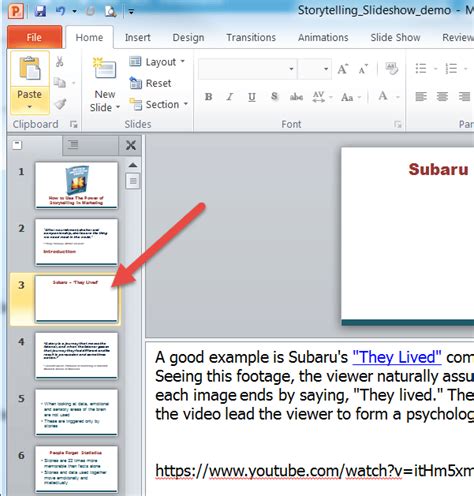
Task: Click the Save icon in quick access toolbar
Action: [x=40, y=11]
